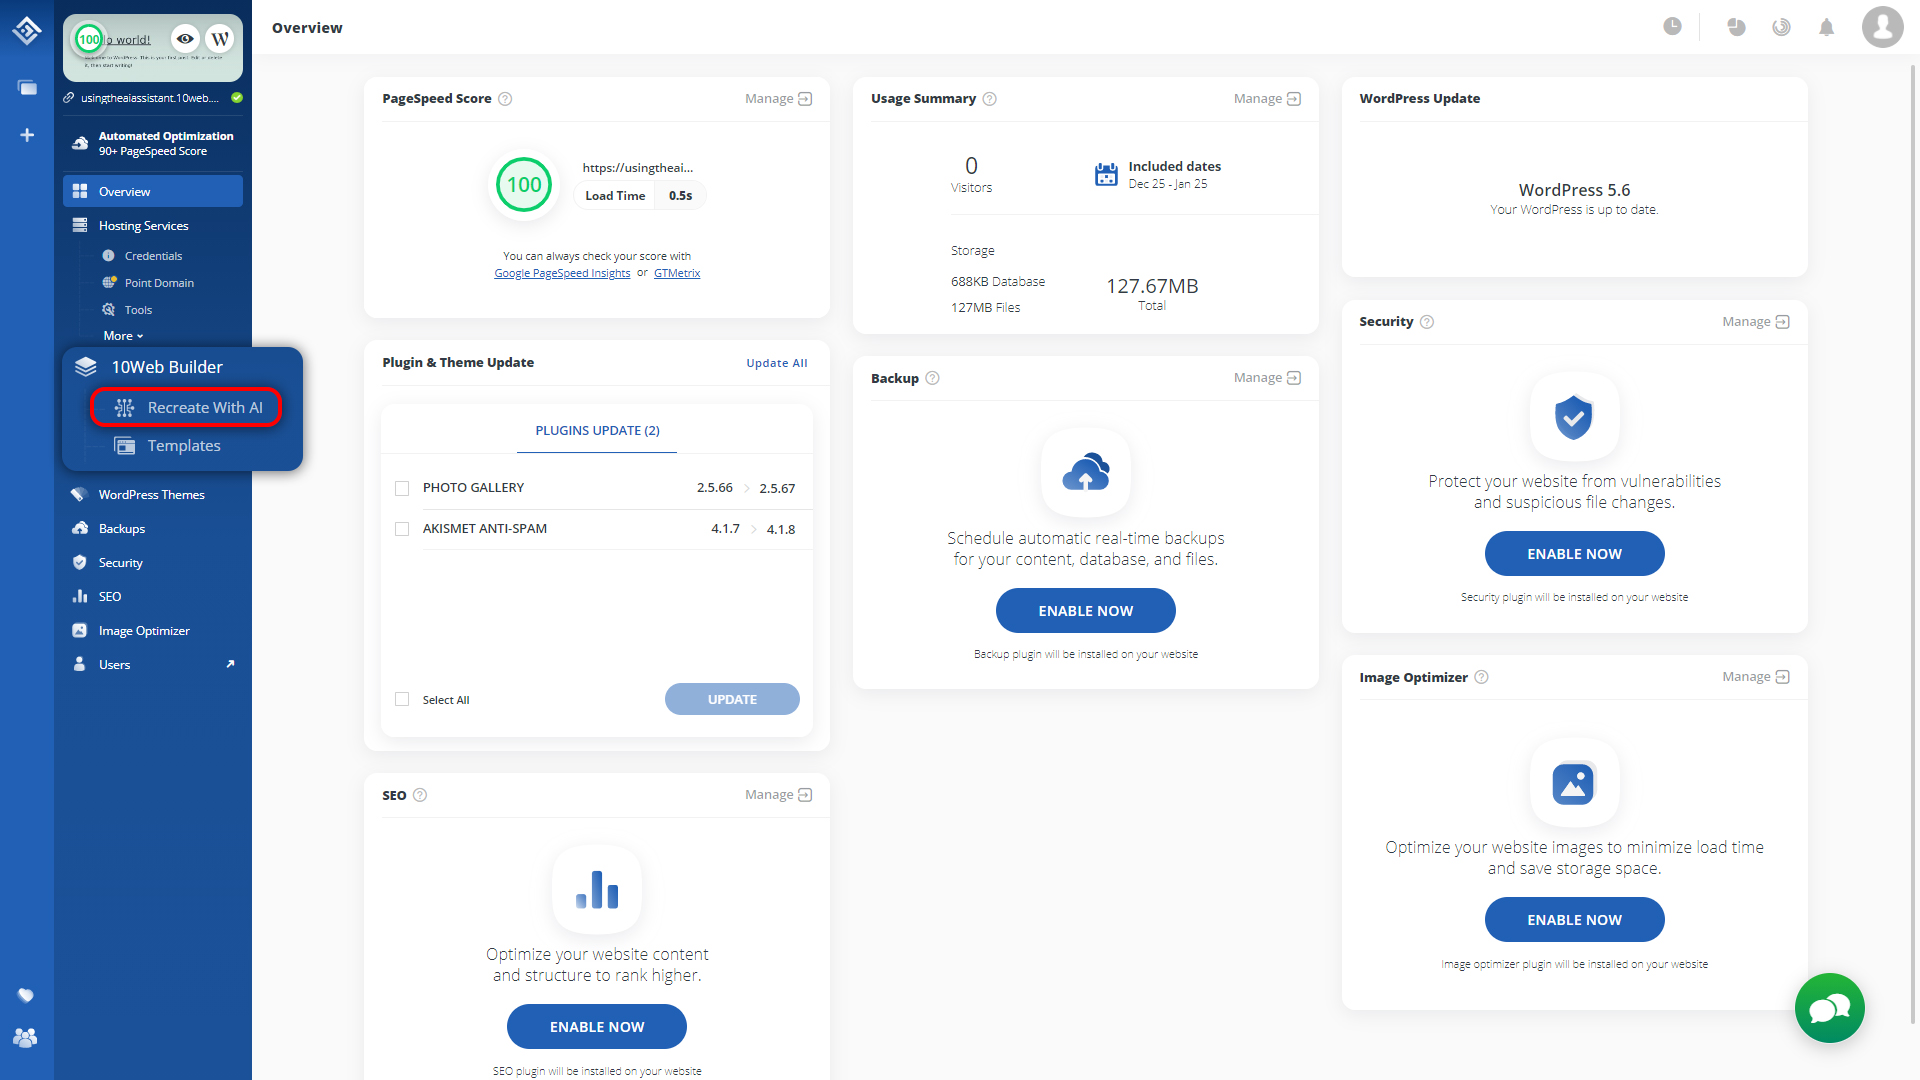Click the Backup help question icon

point(932,378)
